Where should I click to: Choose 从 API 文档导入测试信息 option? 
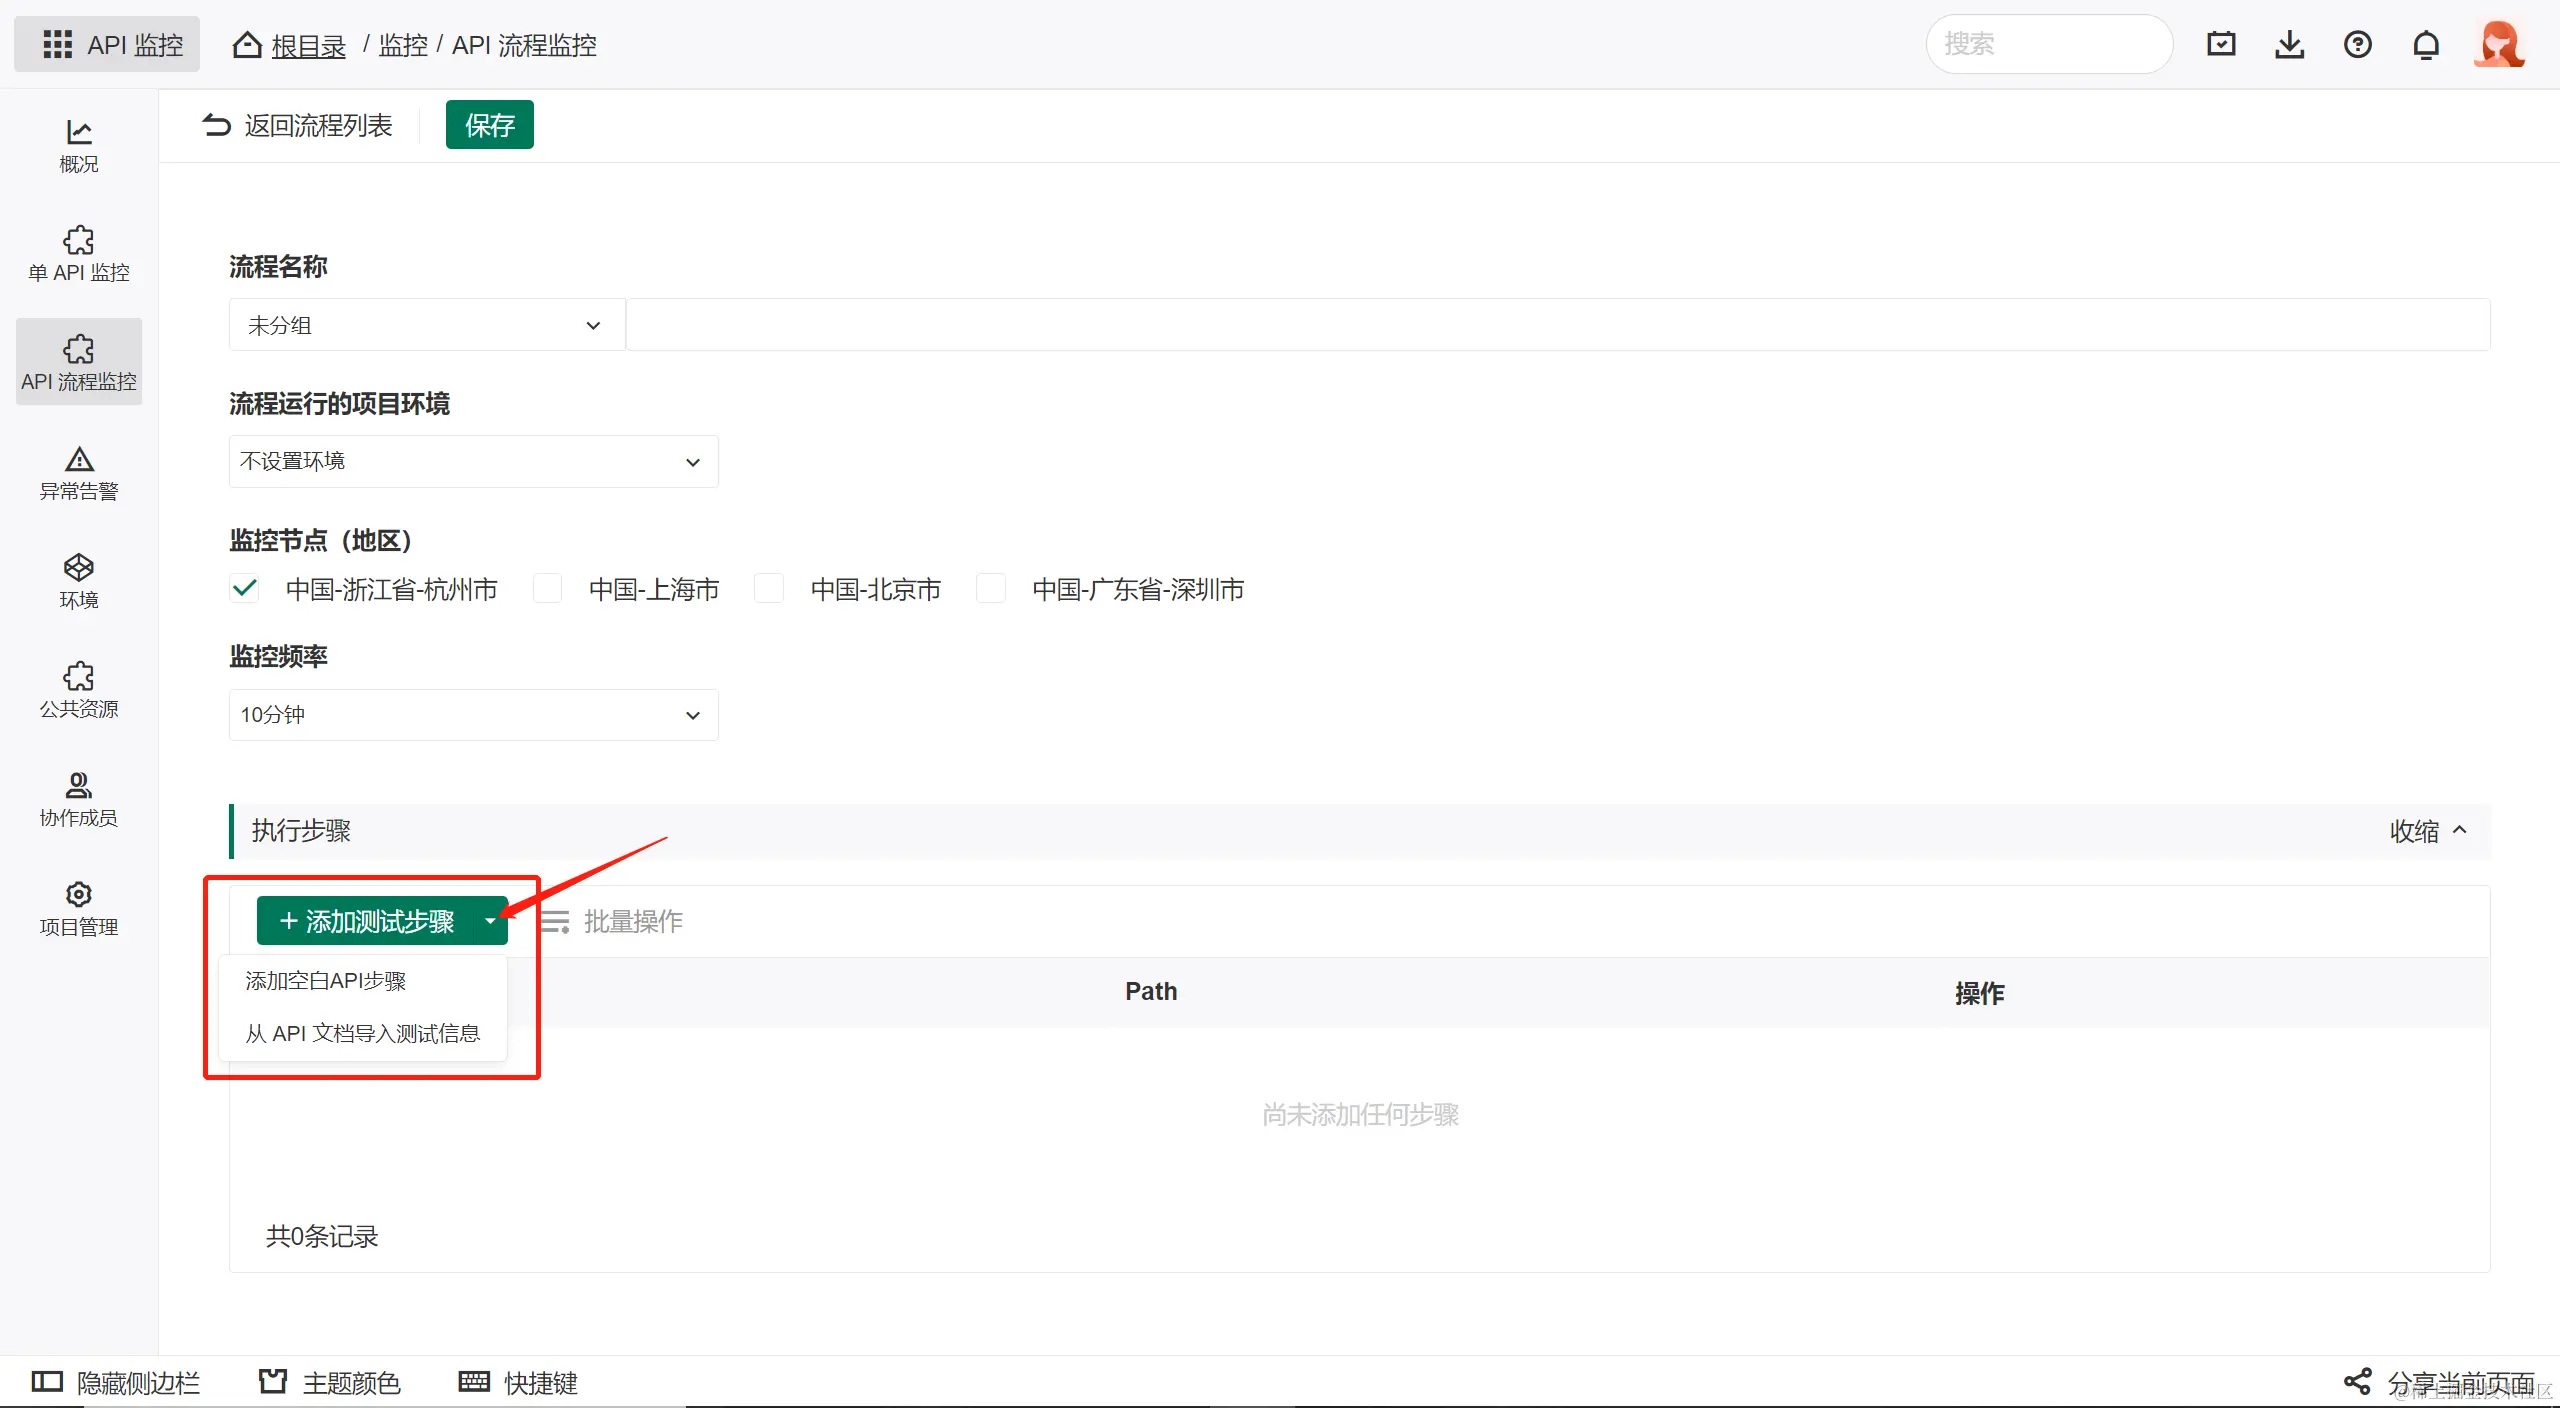(362, 1033)
